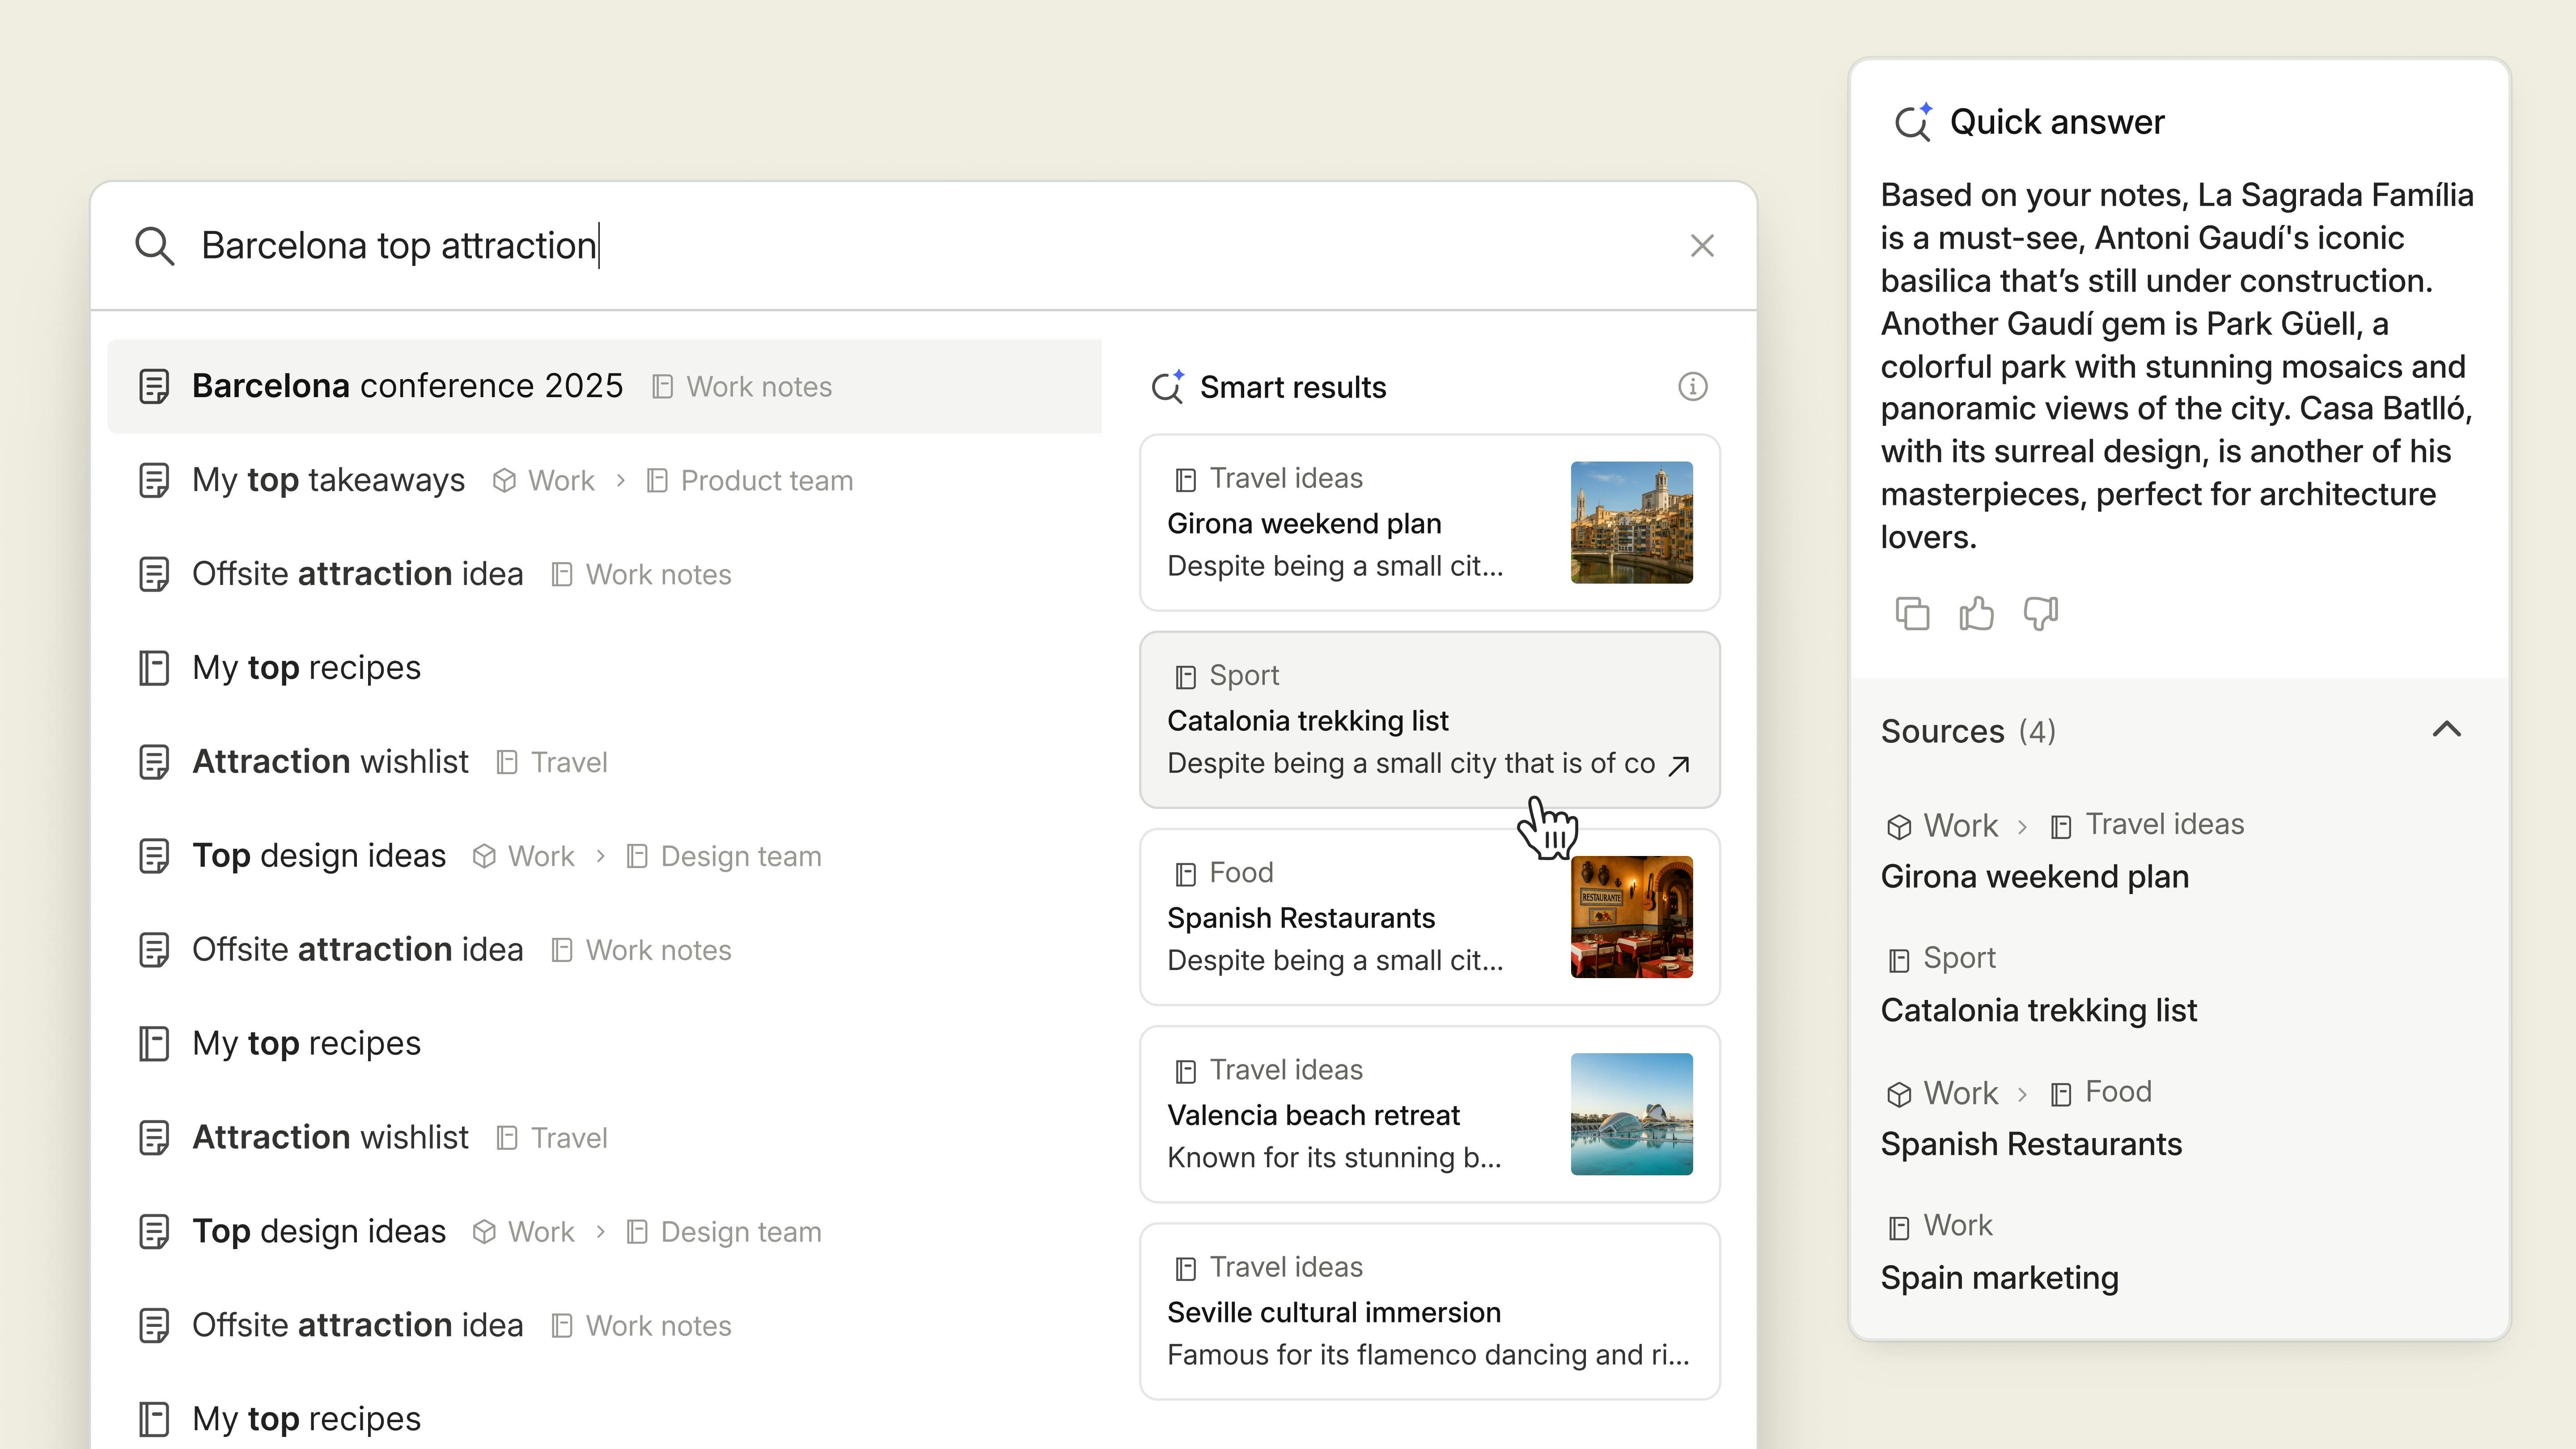Clear the search query with the X button
Image resolution: width=2576 pixels, height=1449 pixels.
[1702, 245]
